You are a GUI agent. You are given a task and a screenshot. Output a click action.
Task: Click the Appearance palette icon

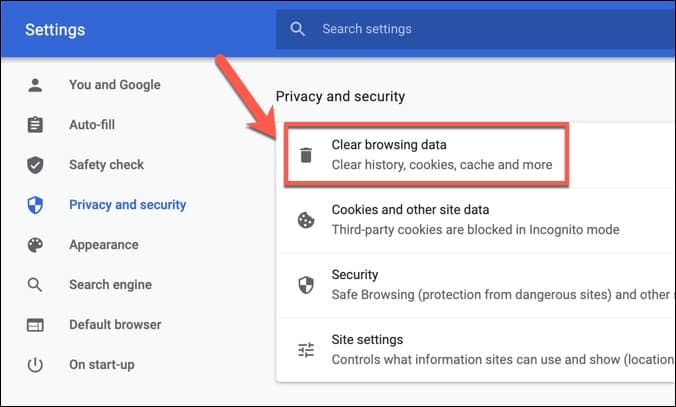[35, 245]
